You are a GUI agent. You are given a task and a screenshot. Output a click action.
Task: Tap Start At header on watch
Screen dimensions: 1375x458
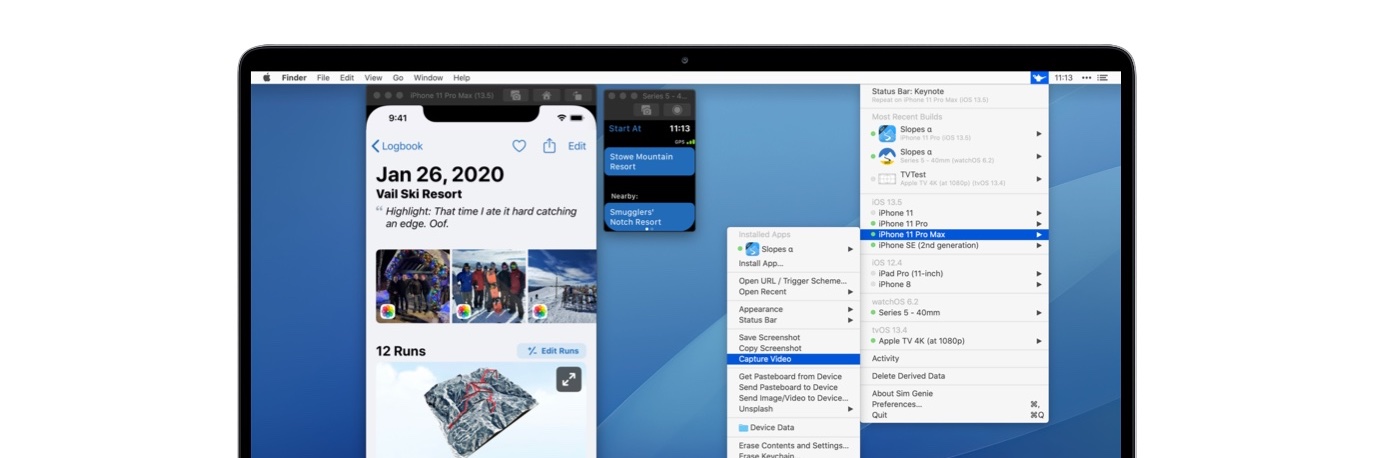pyautogui.click(x=625, y=128)
